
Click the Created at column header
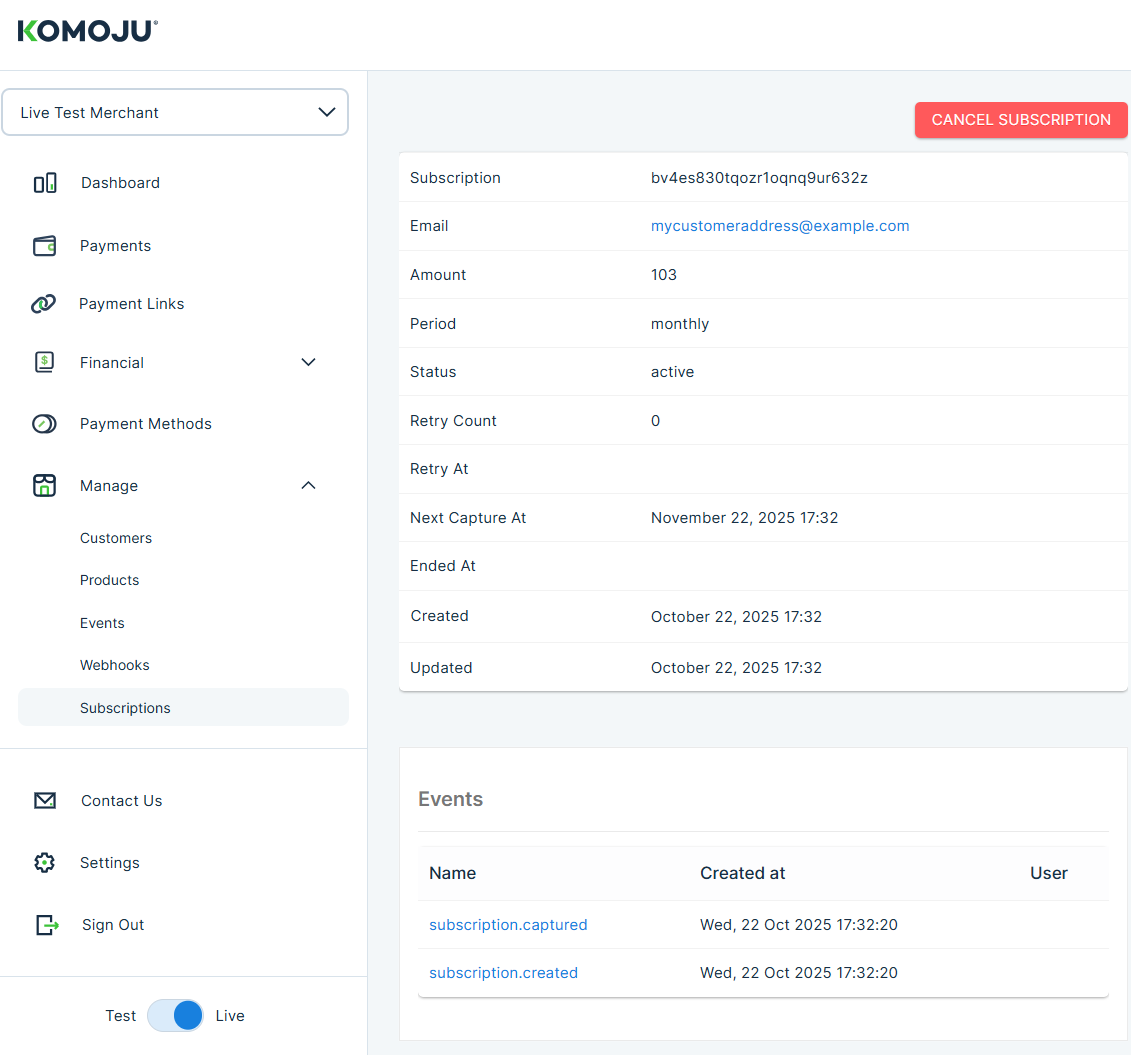tap(742, 873)
